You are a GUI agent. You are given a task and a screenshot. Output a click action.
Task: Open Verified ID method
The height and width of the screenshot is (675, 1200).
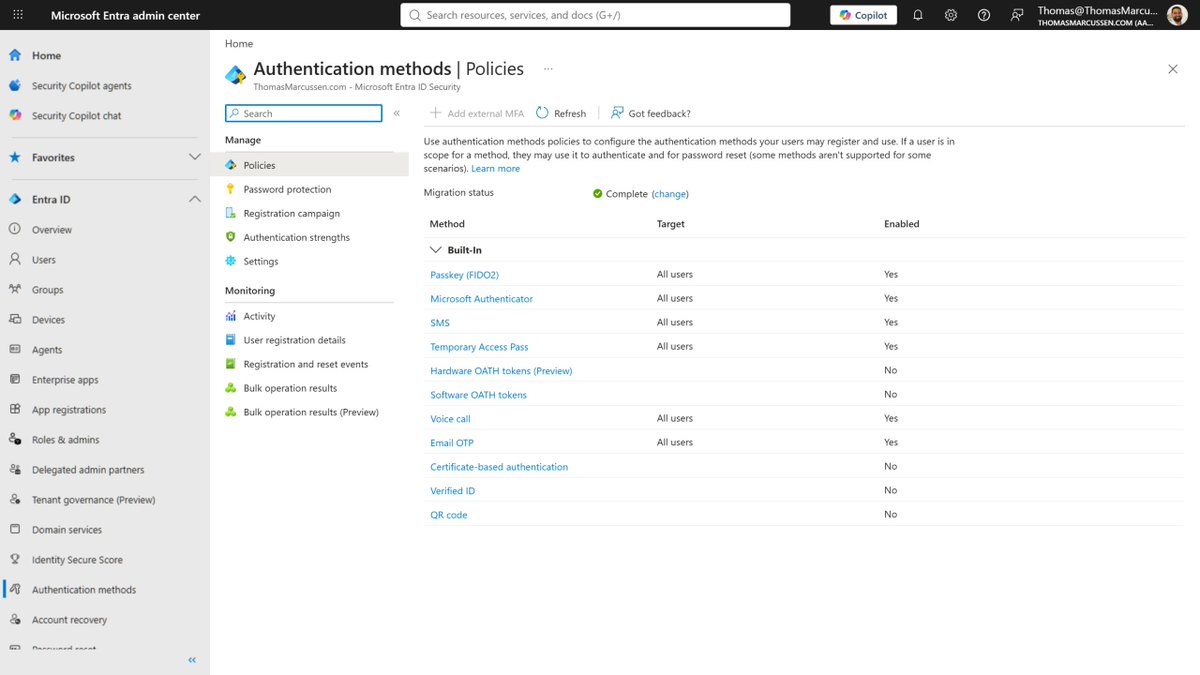[x=453, y=490]
